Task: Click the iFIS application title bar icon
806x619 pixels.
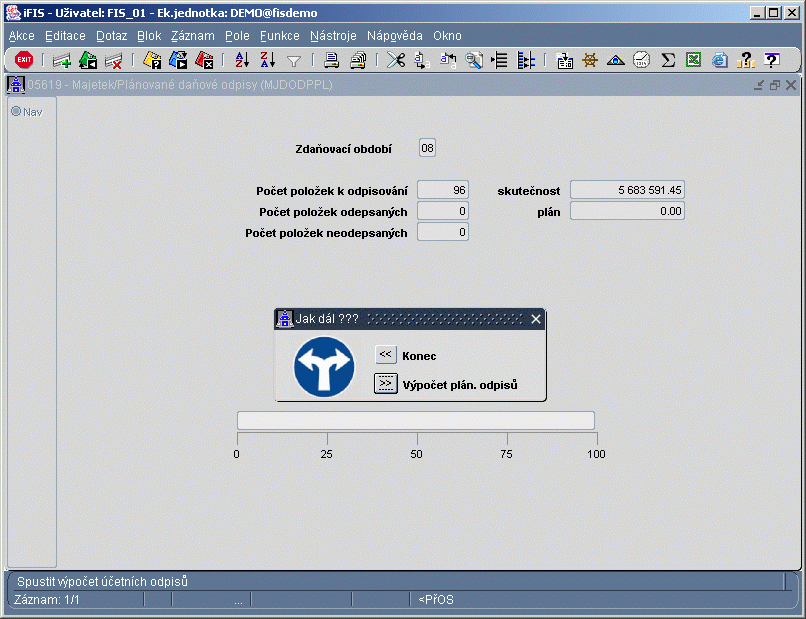Action: tap(13, 12)
